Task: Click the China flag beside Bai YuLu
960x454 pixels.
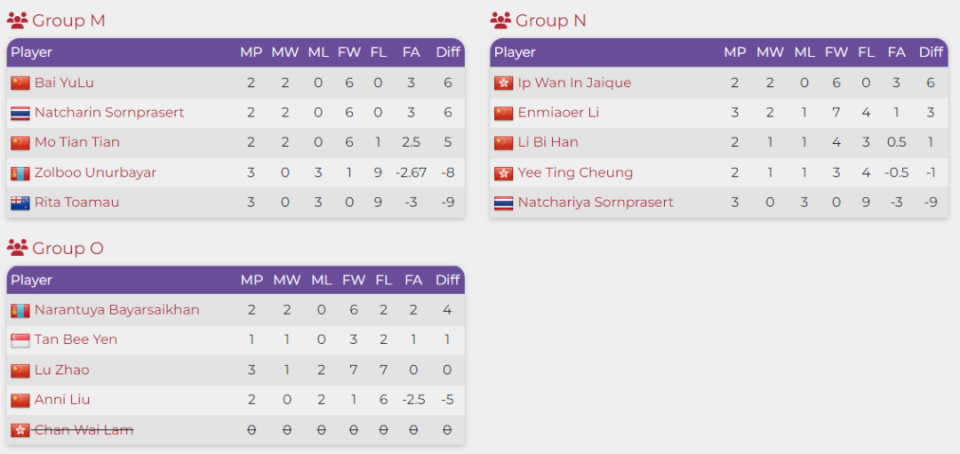Action: coord(20,83)
